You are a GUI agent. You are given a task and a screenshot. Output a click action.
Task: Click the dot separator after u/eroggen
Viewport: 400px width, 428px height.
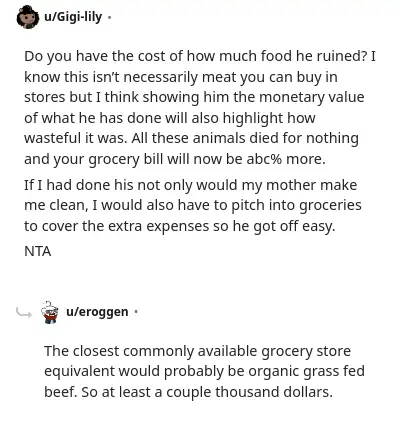(x=136, y=312)
